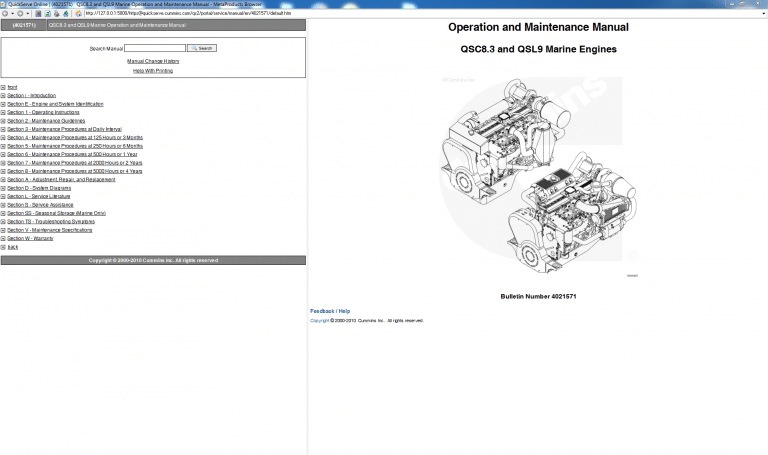
Task: Click the Bulletin Number 4021571 text
Action: click(538, 296)
